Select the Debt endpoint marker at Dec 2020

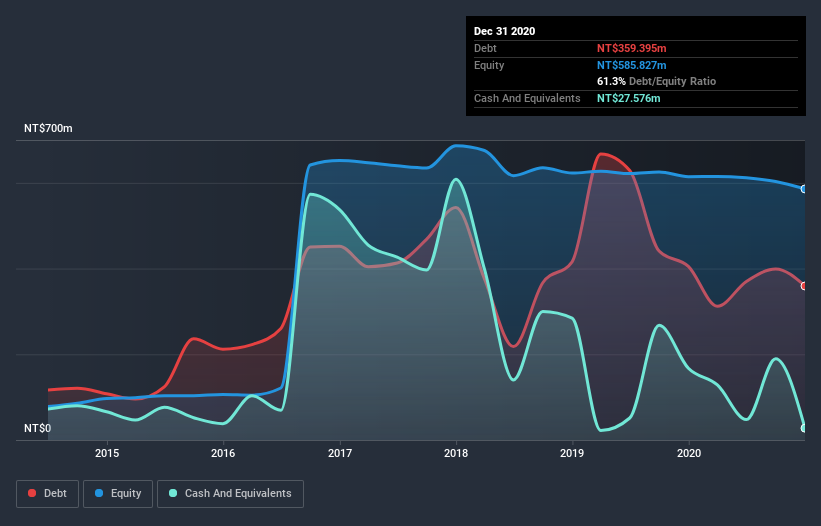pyautogui.click(x=804, y=286)
